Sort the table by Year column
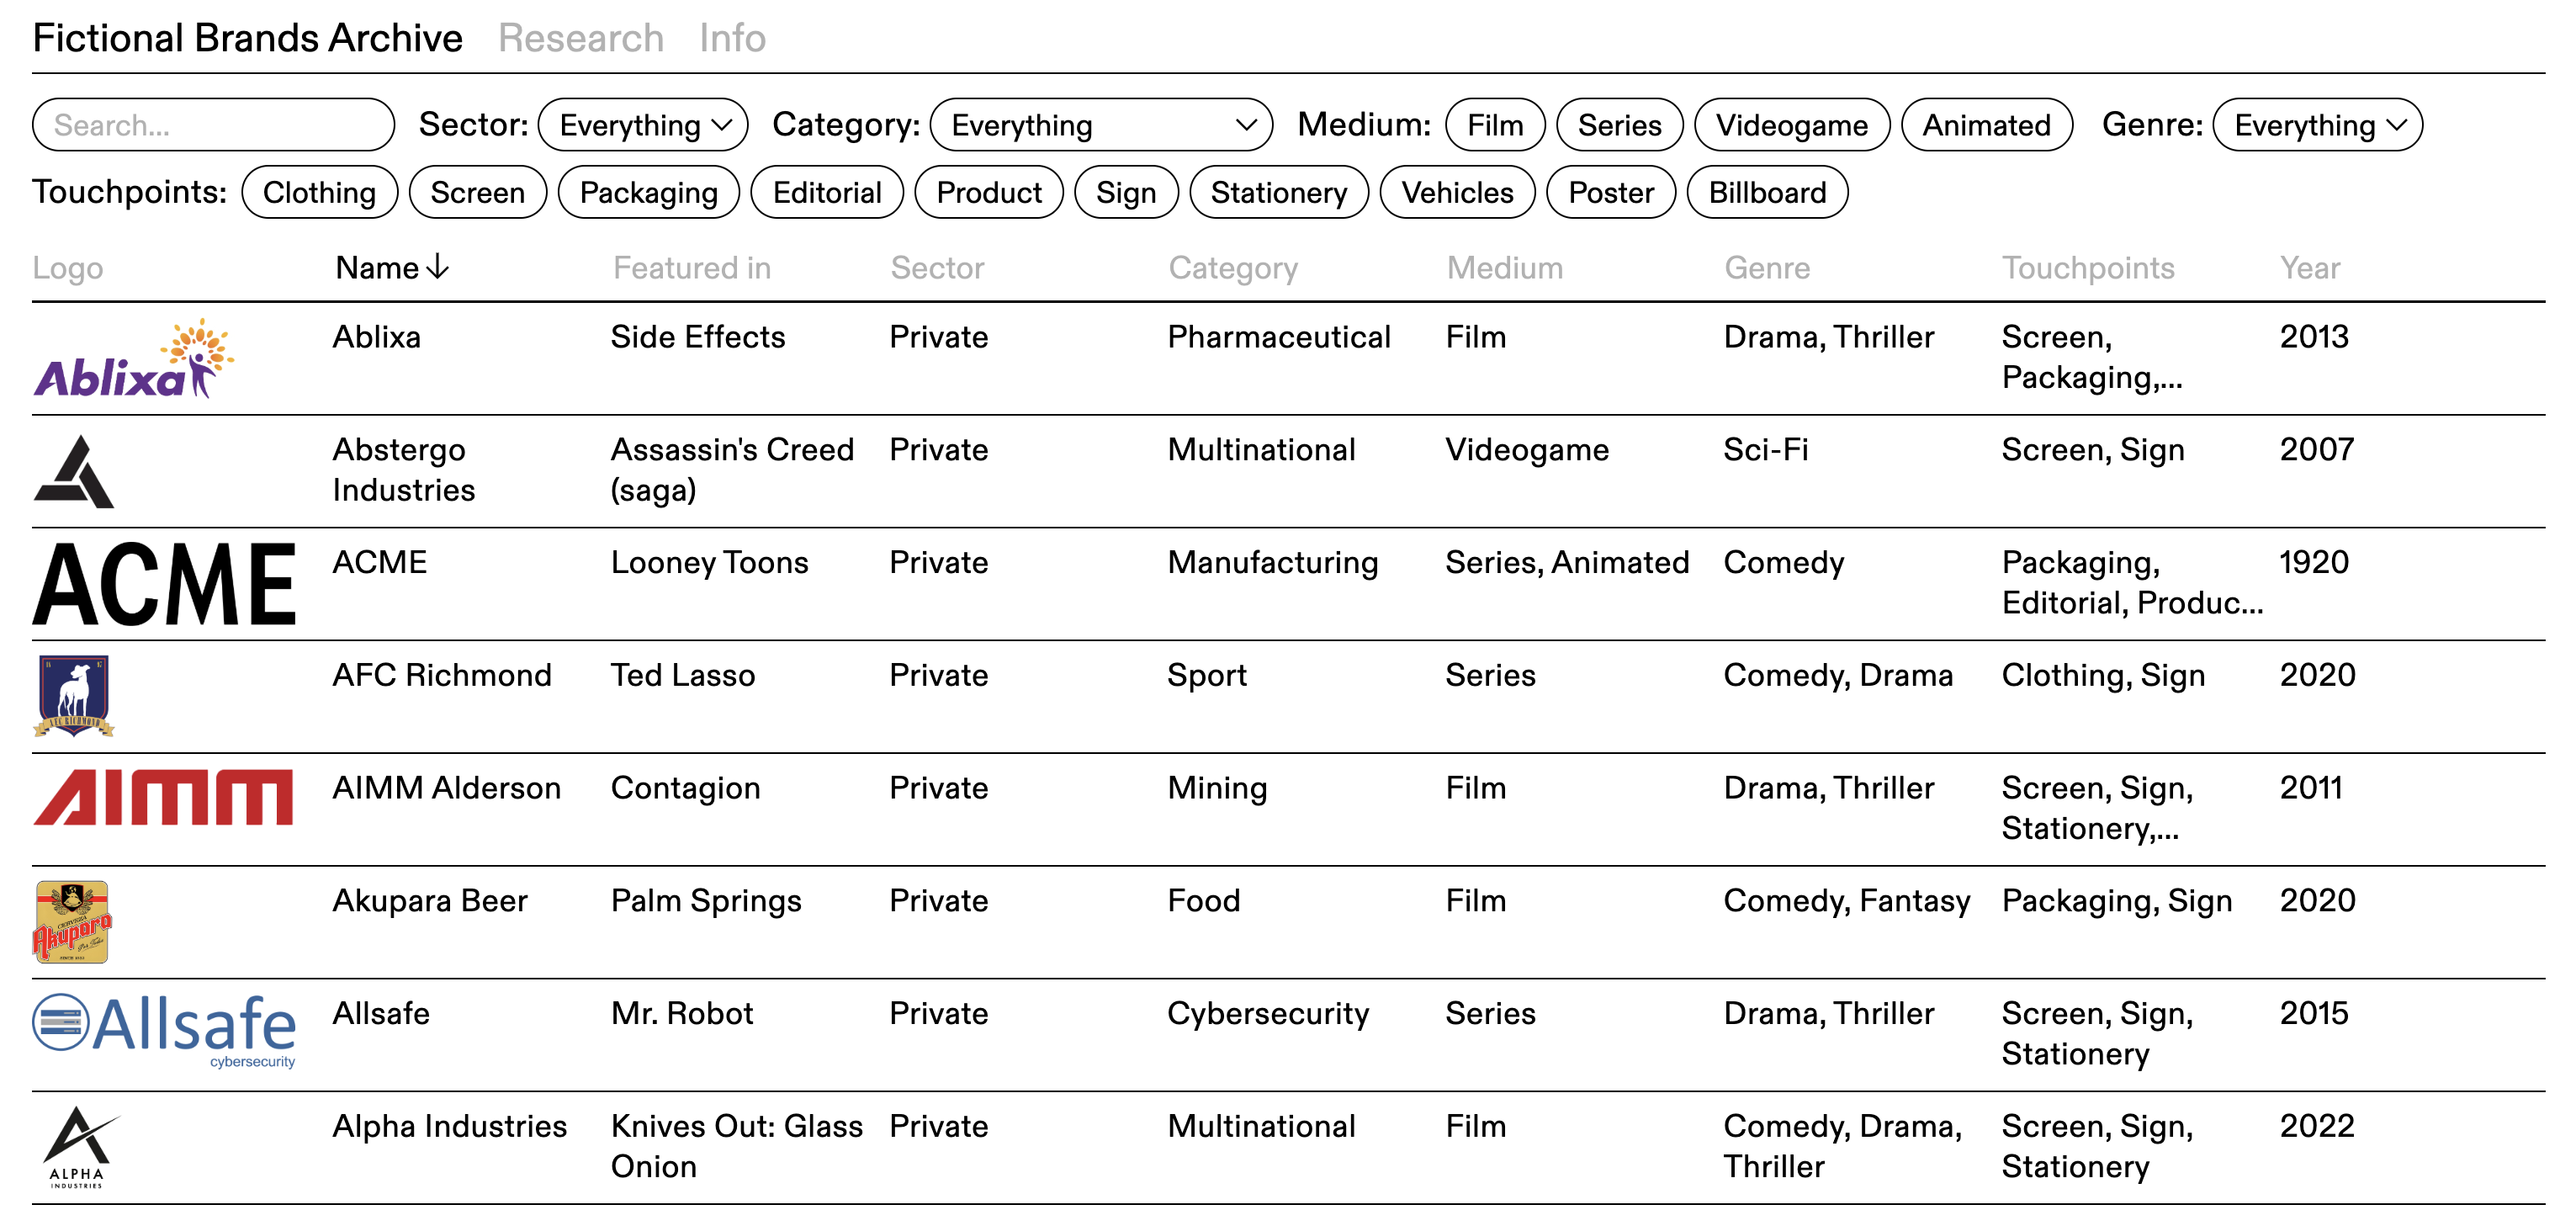 (x=2309, y=268)
